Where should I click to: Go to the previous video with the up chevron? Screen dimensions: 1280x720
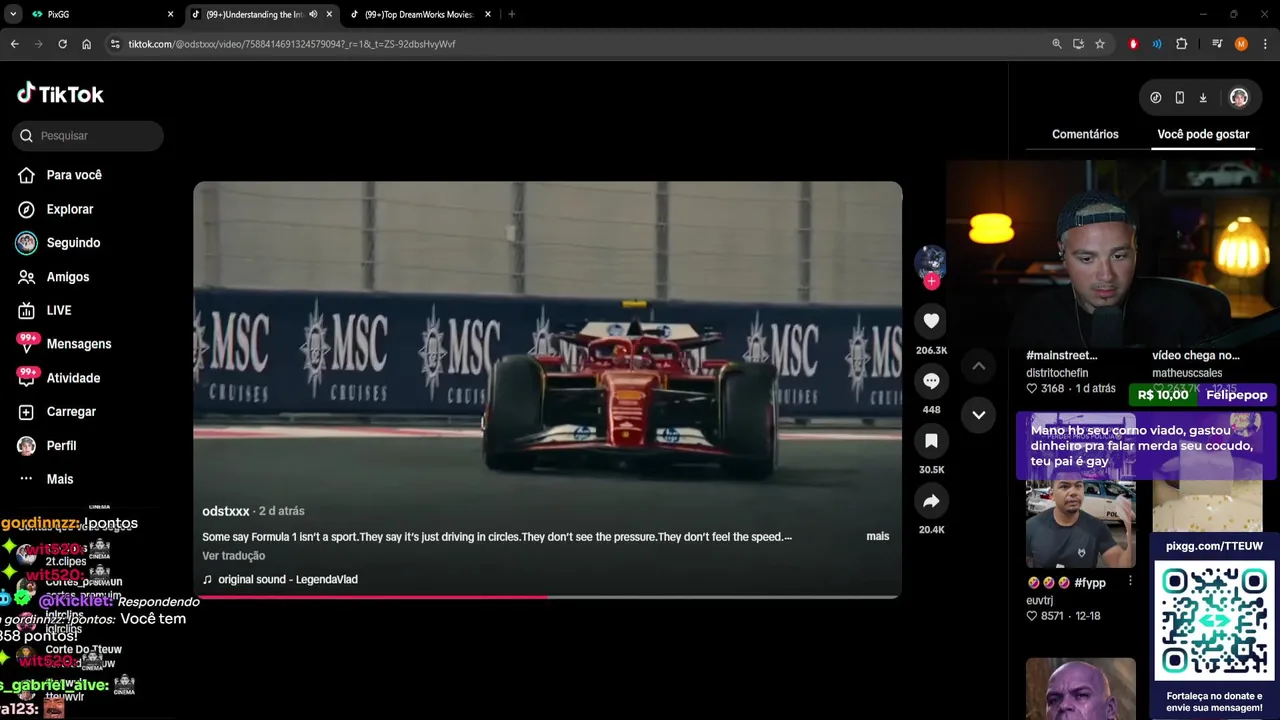click(x=978, y=367)
